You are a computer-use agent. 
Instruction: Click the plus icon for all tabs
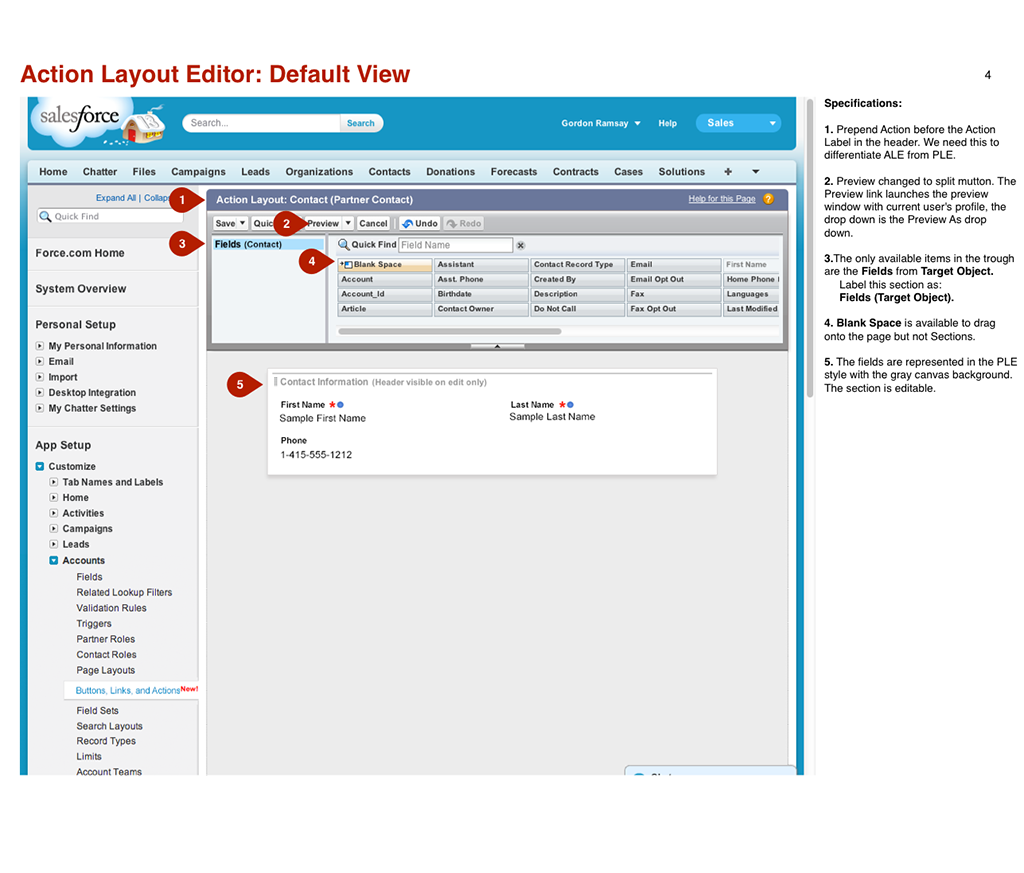click(x=728, y=172)
